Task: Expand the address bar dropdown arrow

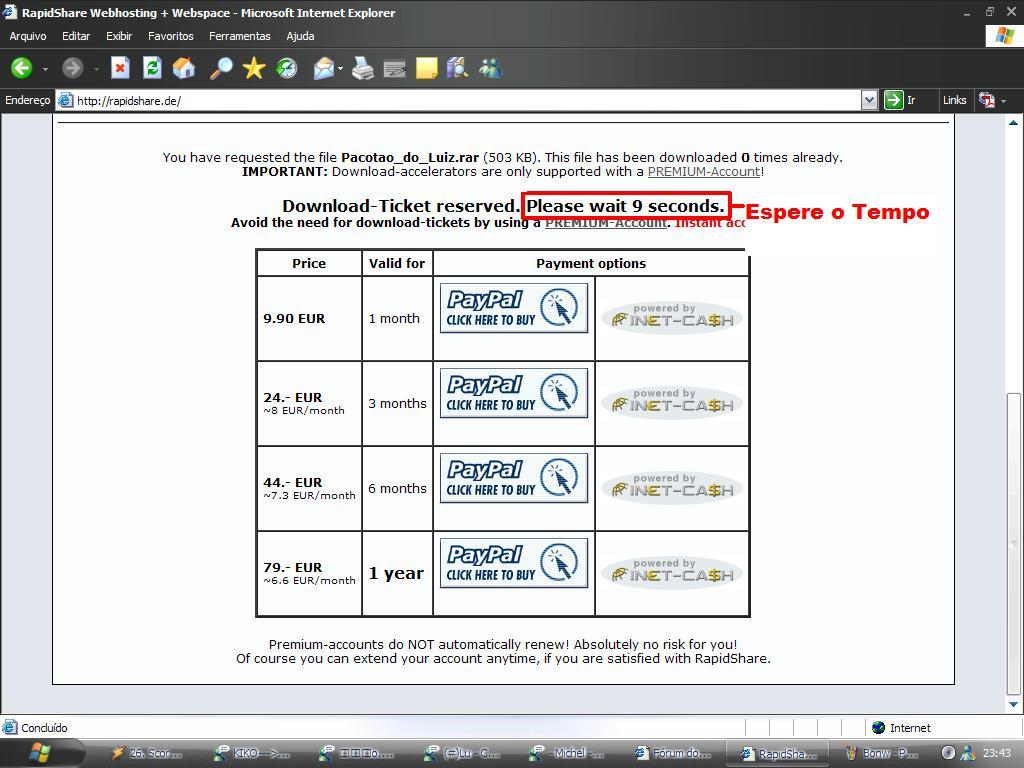Action: tap(869, 101)
